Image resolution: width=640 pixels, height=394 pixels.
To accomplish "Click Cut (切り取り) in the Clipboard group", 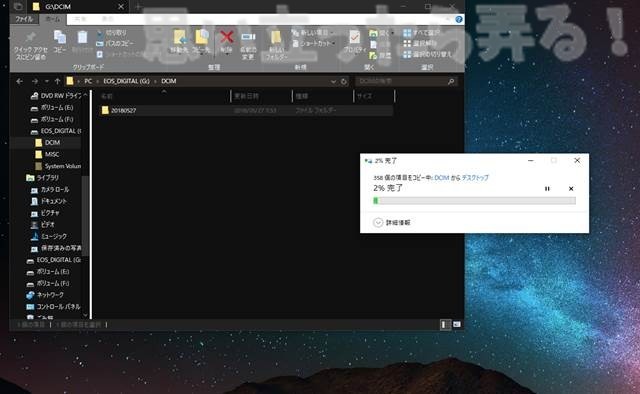I will pyautogui.click(x=111, y=33).
